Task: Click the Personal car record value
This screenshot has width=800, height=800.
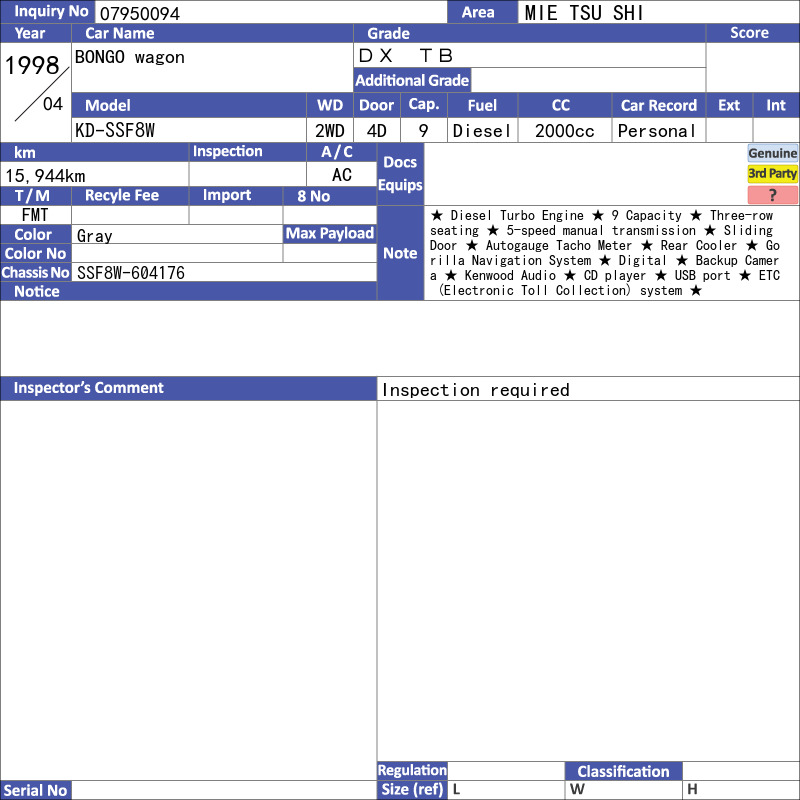Action: click(x=658, y=131)
